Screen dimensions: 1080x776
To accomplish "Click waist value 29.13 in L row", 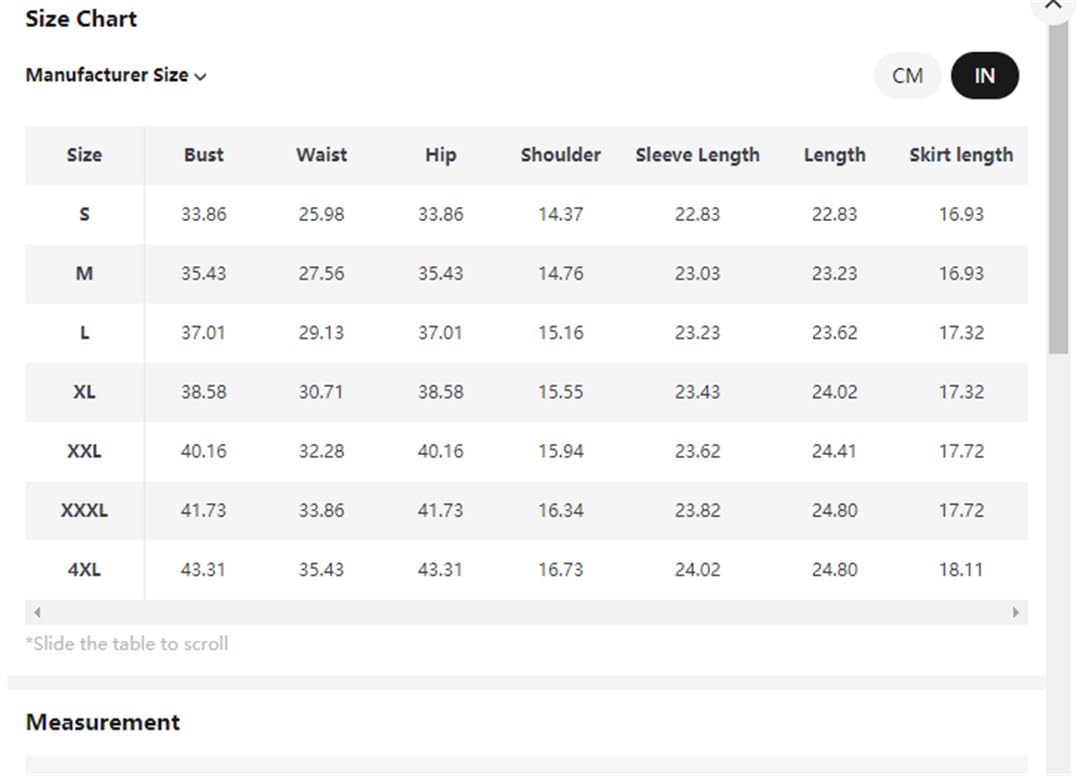I will pos(322,333).
